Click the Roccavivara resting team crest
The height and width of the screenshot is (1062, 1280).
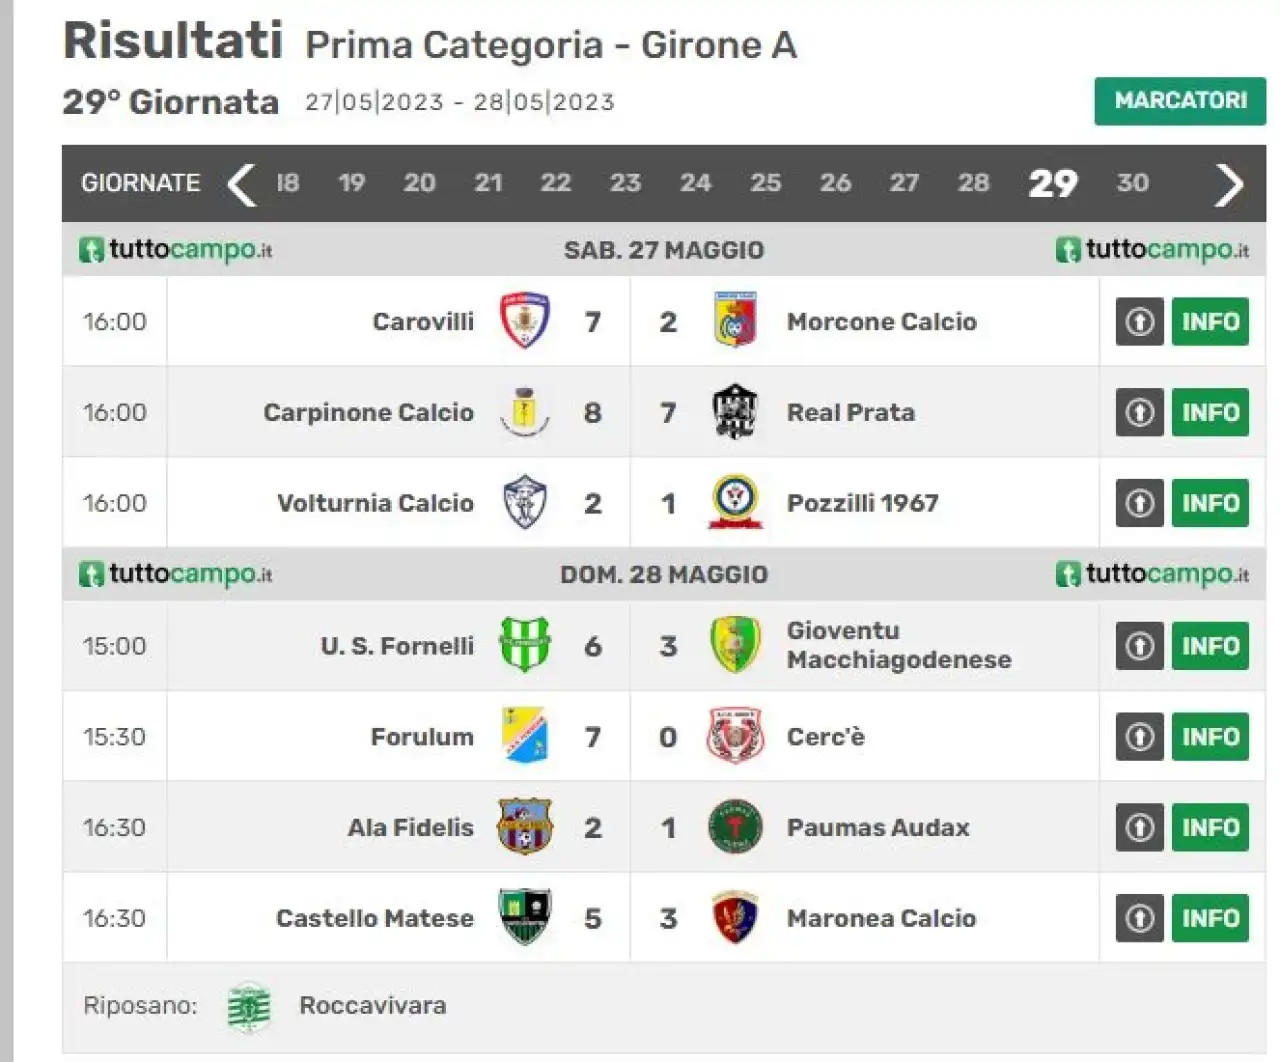point(249,1007)
